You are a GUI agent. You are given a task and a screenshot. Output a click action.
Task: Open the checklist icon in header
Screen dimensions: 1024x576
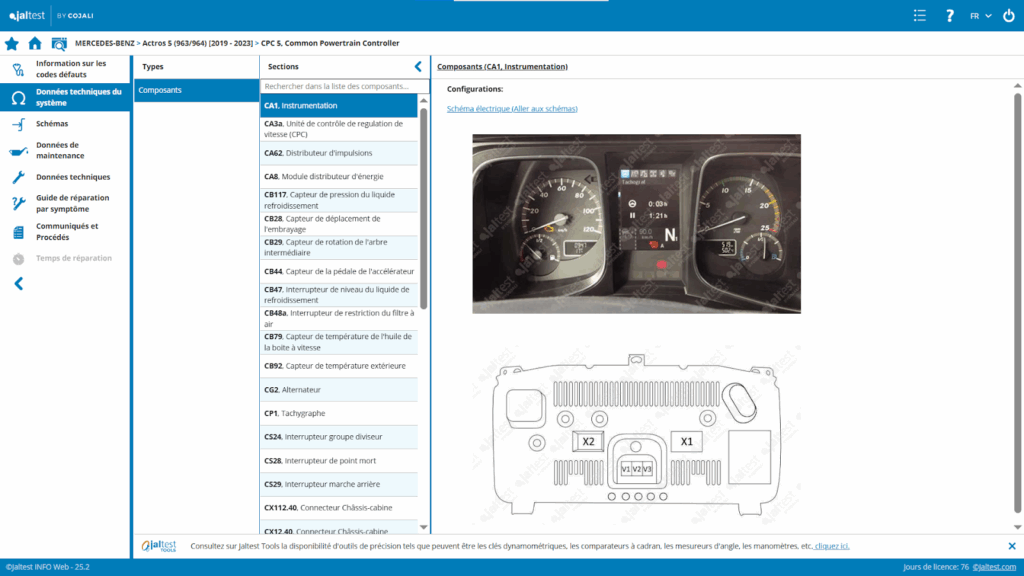920,15
